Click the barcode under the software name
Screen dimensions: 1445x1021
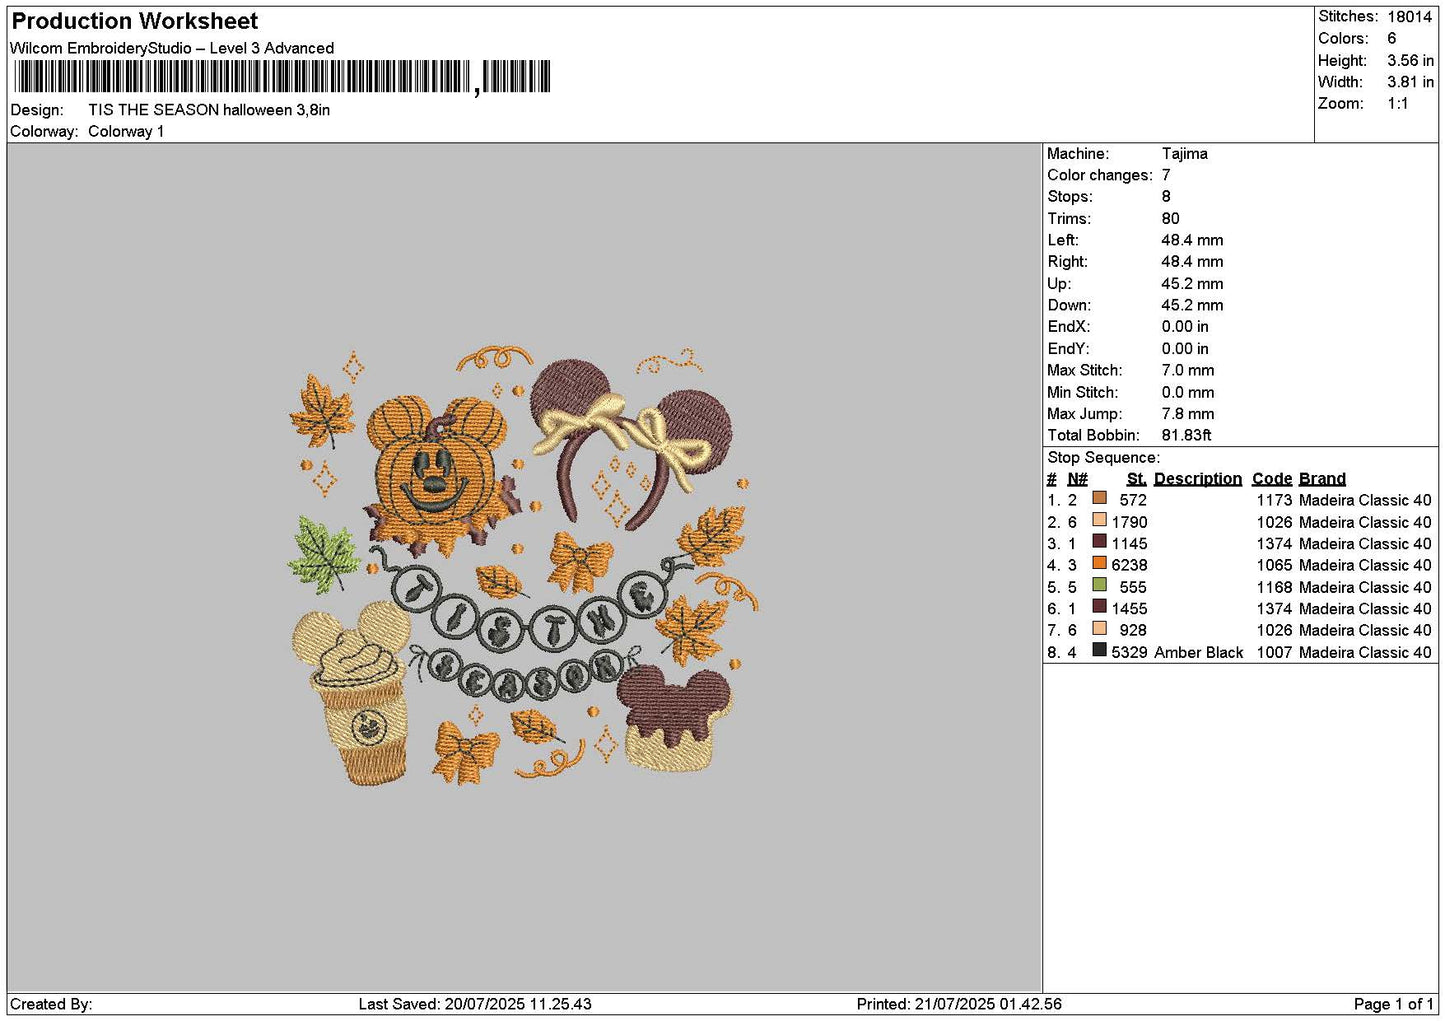pyautogui.click(x=282, y=76)
